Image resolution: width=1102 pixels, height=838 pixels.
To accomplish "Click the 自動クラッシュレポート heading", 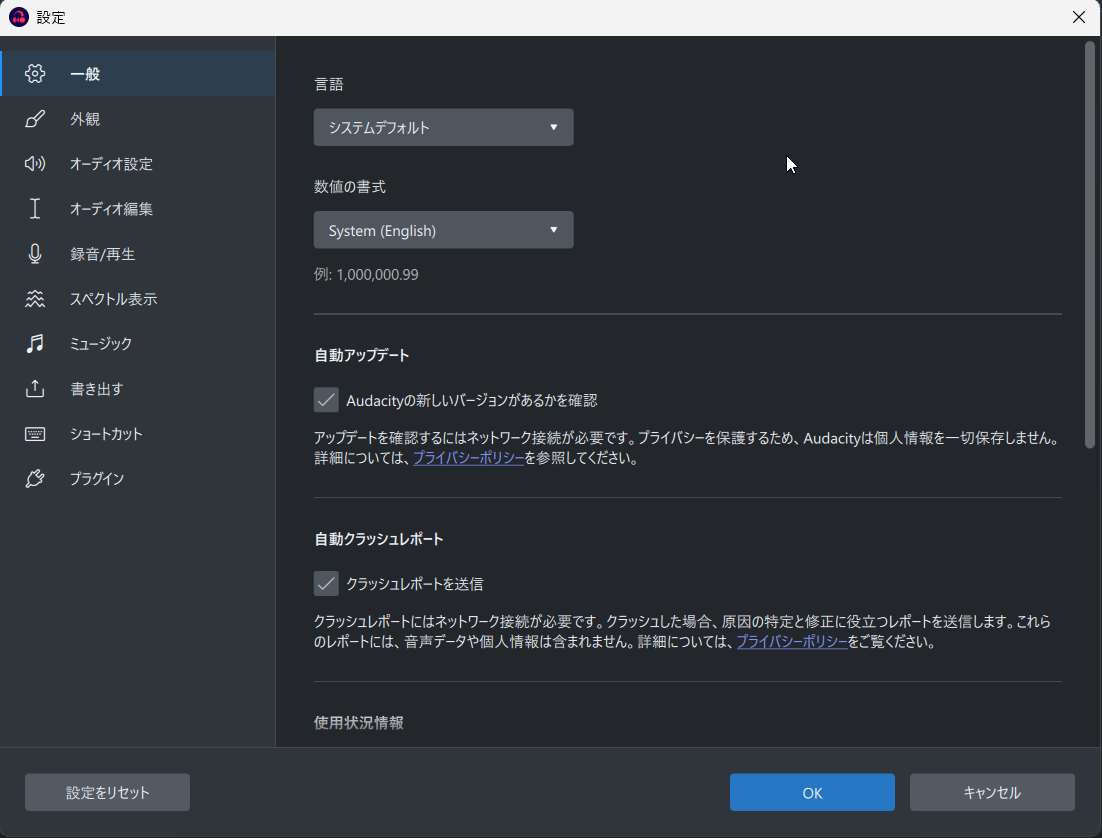I will point(379,539).
